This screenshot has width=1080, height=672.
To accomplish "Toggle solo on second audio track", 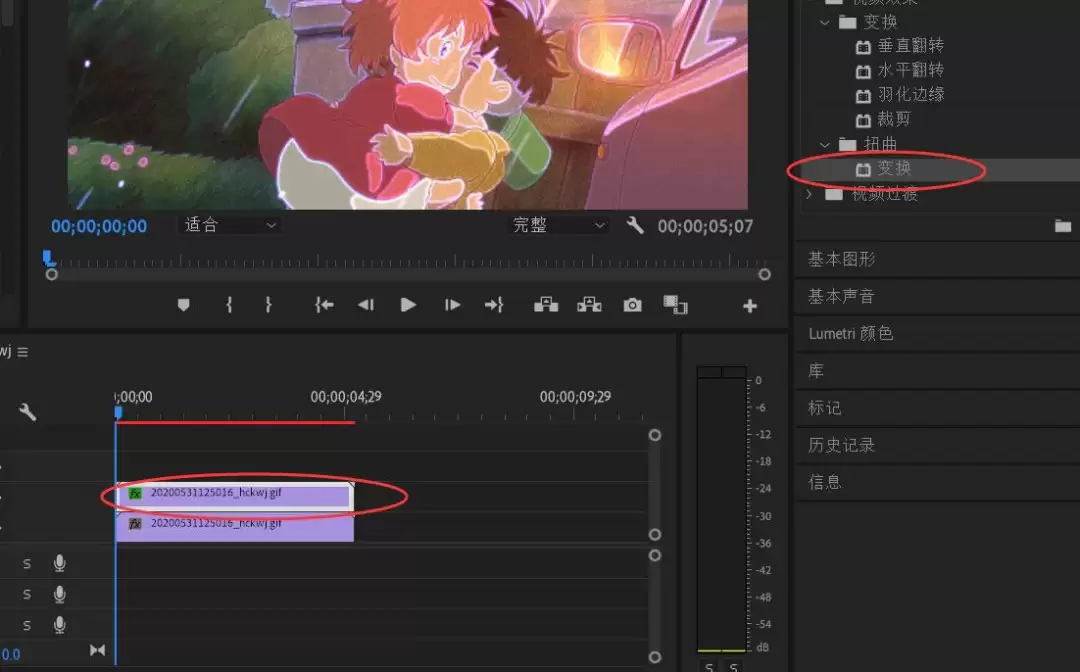I will [27, 594].
